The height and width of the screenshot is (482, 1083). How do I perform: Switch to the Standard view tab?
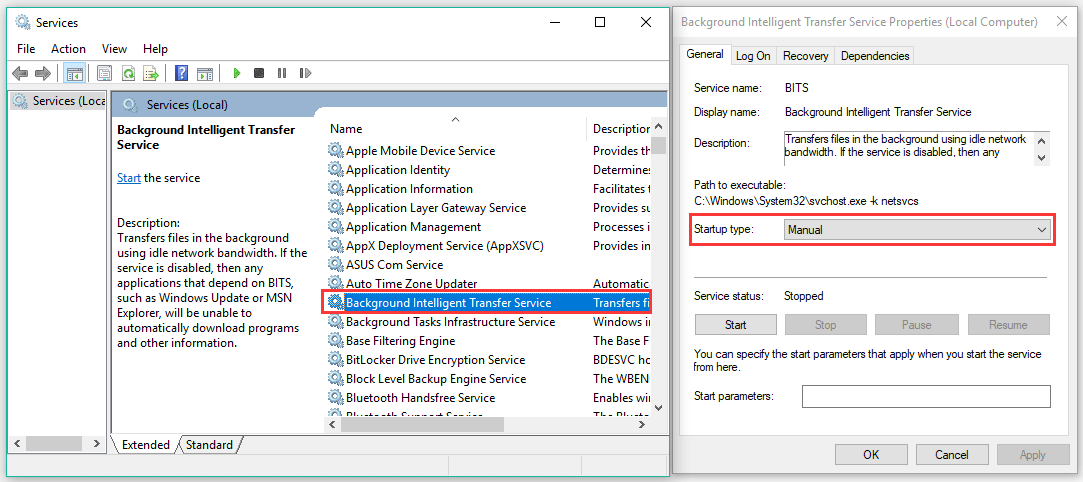tap(209, 445)
